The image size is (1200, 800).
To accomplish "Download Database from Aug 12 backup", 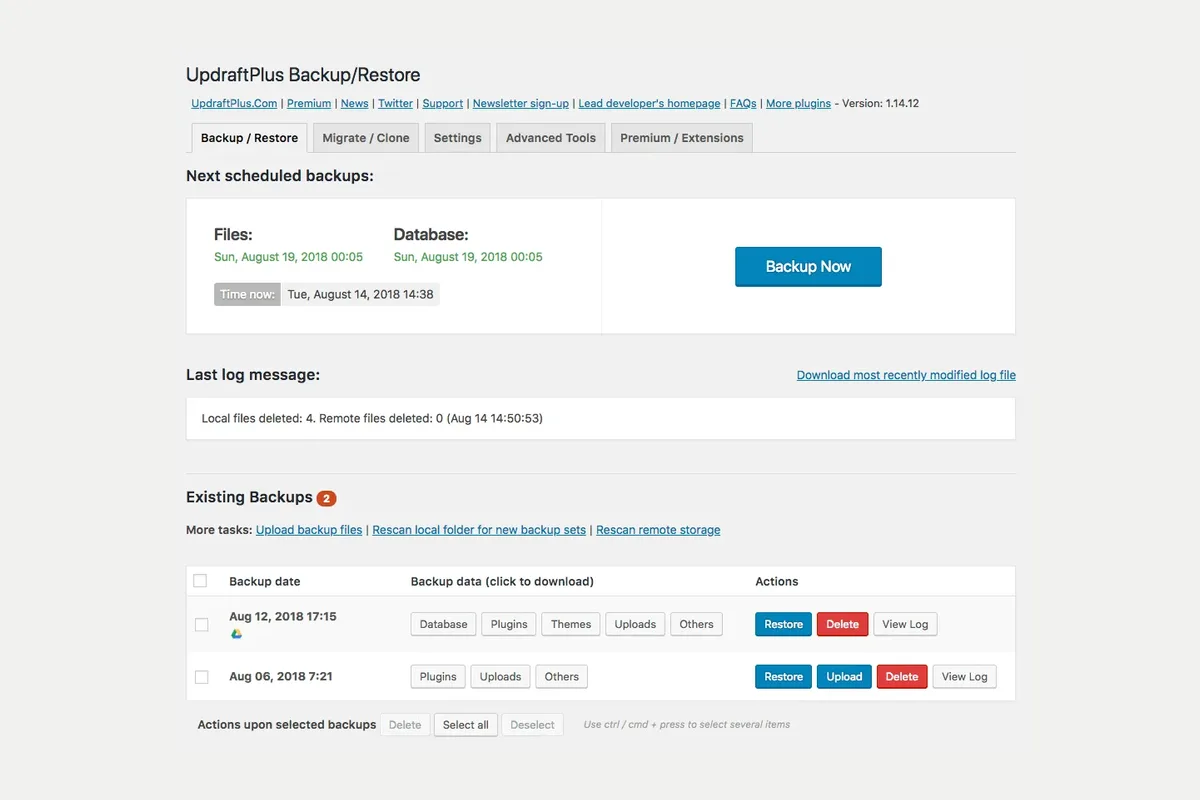I will [444, 624].
